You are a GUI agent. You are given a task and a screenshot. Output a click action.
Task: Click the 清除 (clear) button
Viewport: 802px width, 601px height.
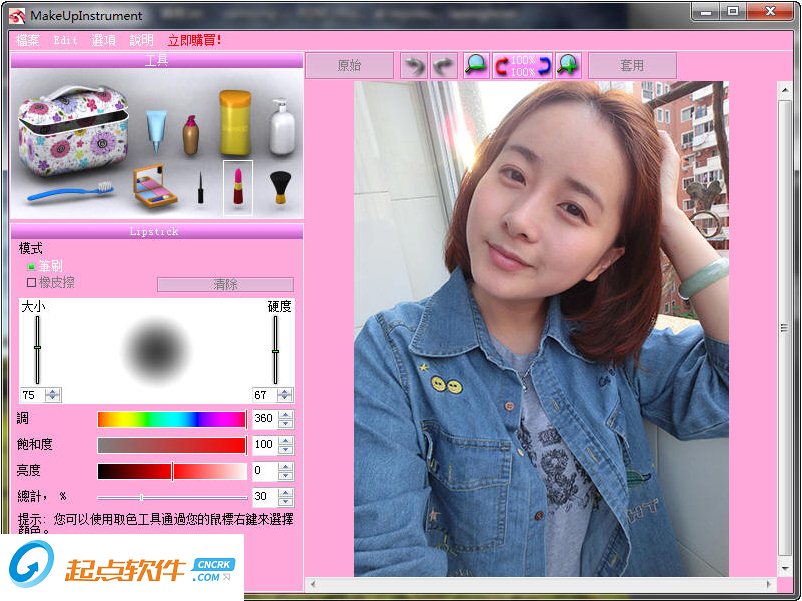coord(224,284)
